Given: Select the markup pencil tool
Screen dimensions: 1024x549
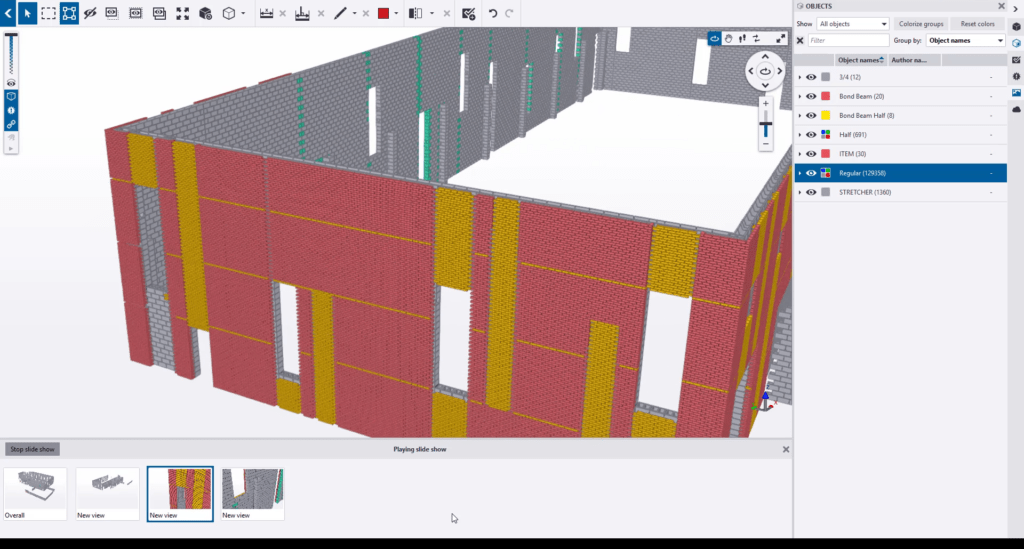Looking at the screenshot, I should (341, 13).
